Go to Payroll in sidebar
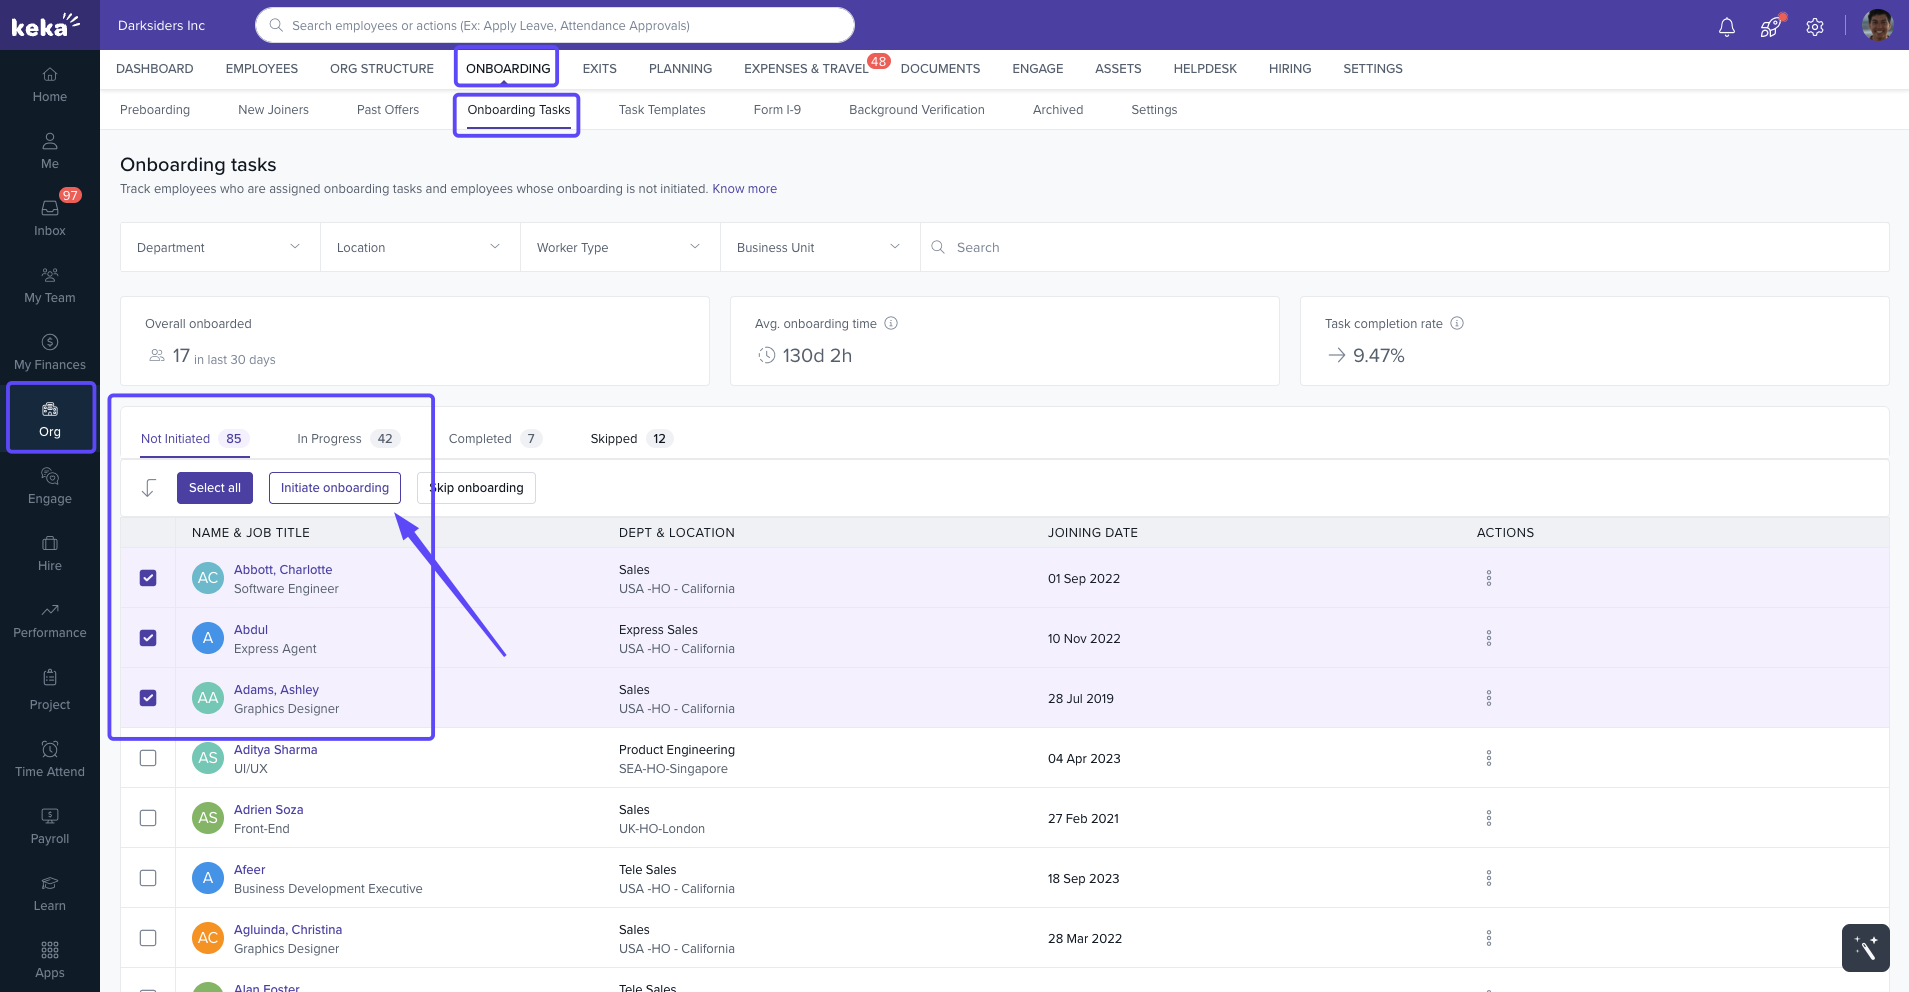The height and width of the screenshot is (992, 1909). coord(50,825)
